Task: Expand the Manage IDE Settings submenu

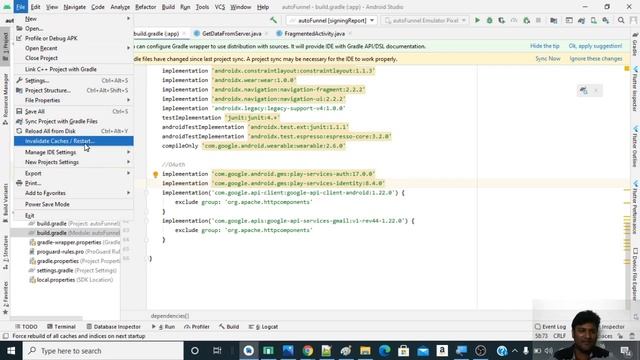Action: click(73, 152)
